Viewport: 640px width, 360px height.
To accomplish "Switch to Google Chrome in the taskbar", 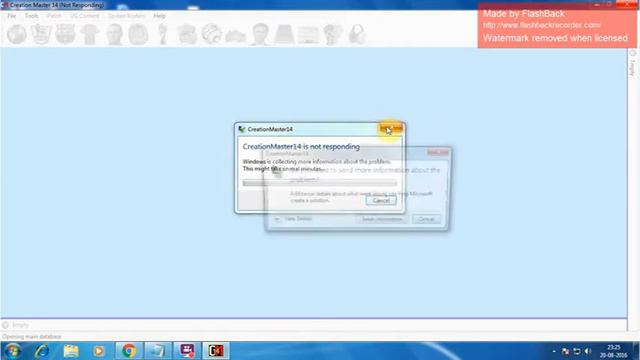I will pyautogui.click(x=129, y=351).
